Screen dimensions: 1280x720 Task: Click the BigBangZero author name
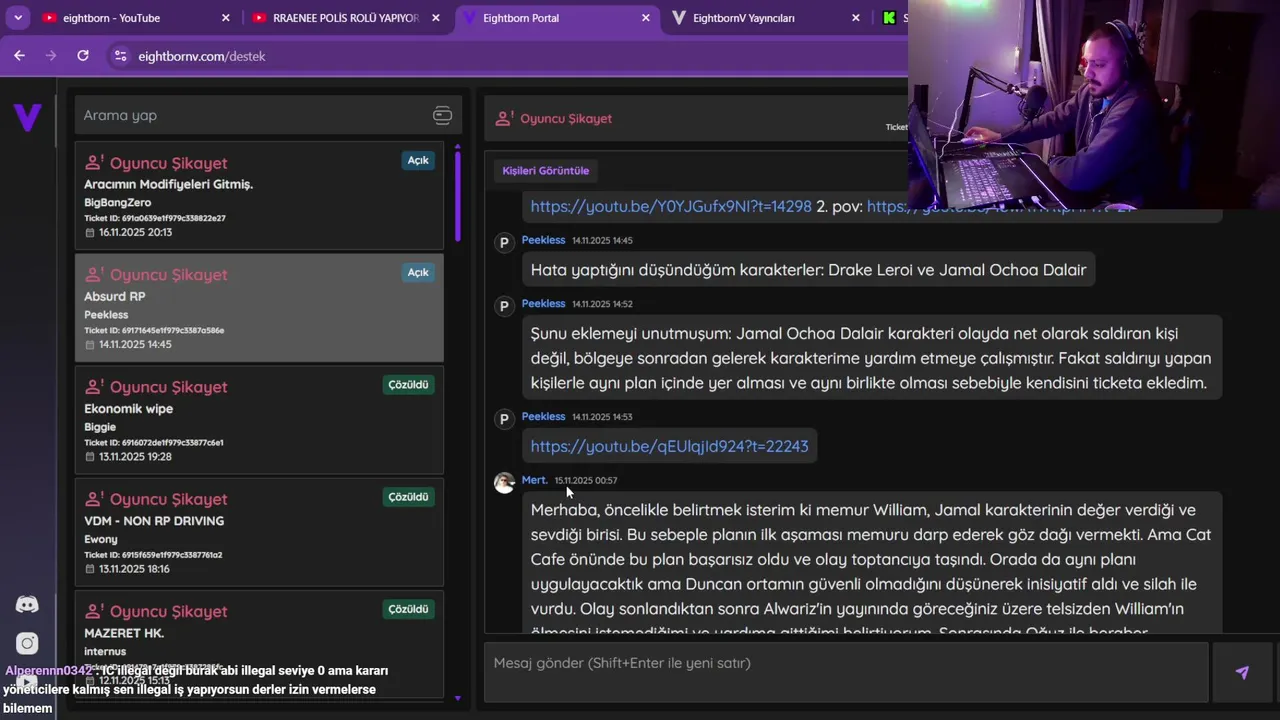click(x=118, y=203)
